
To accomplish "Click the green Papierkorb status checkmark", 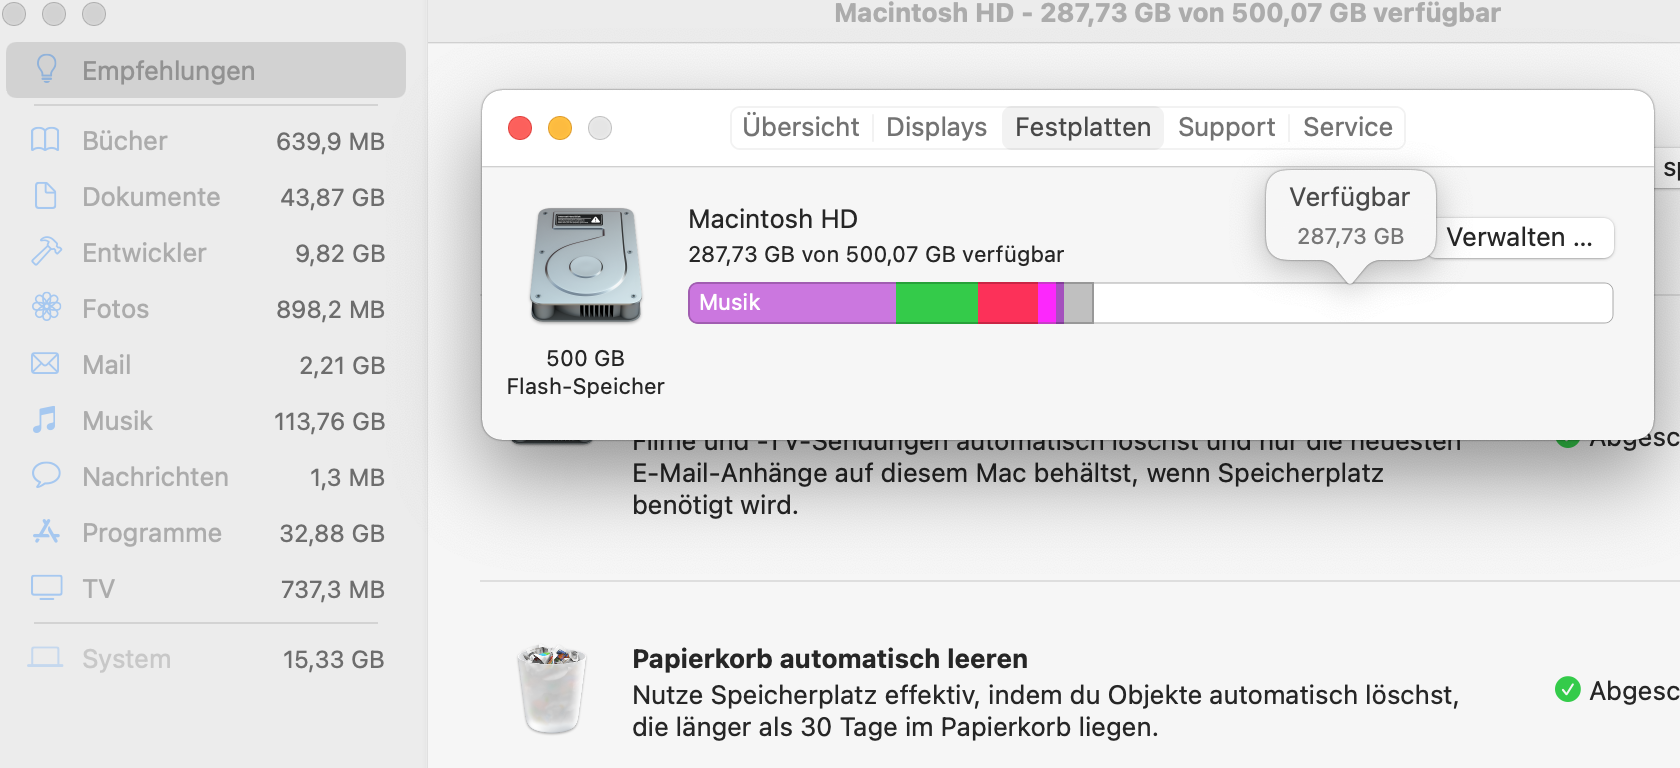I will point(1567,690).
